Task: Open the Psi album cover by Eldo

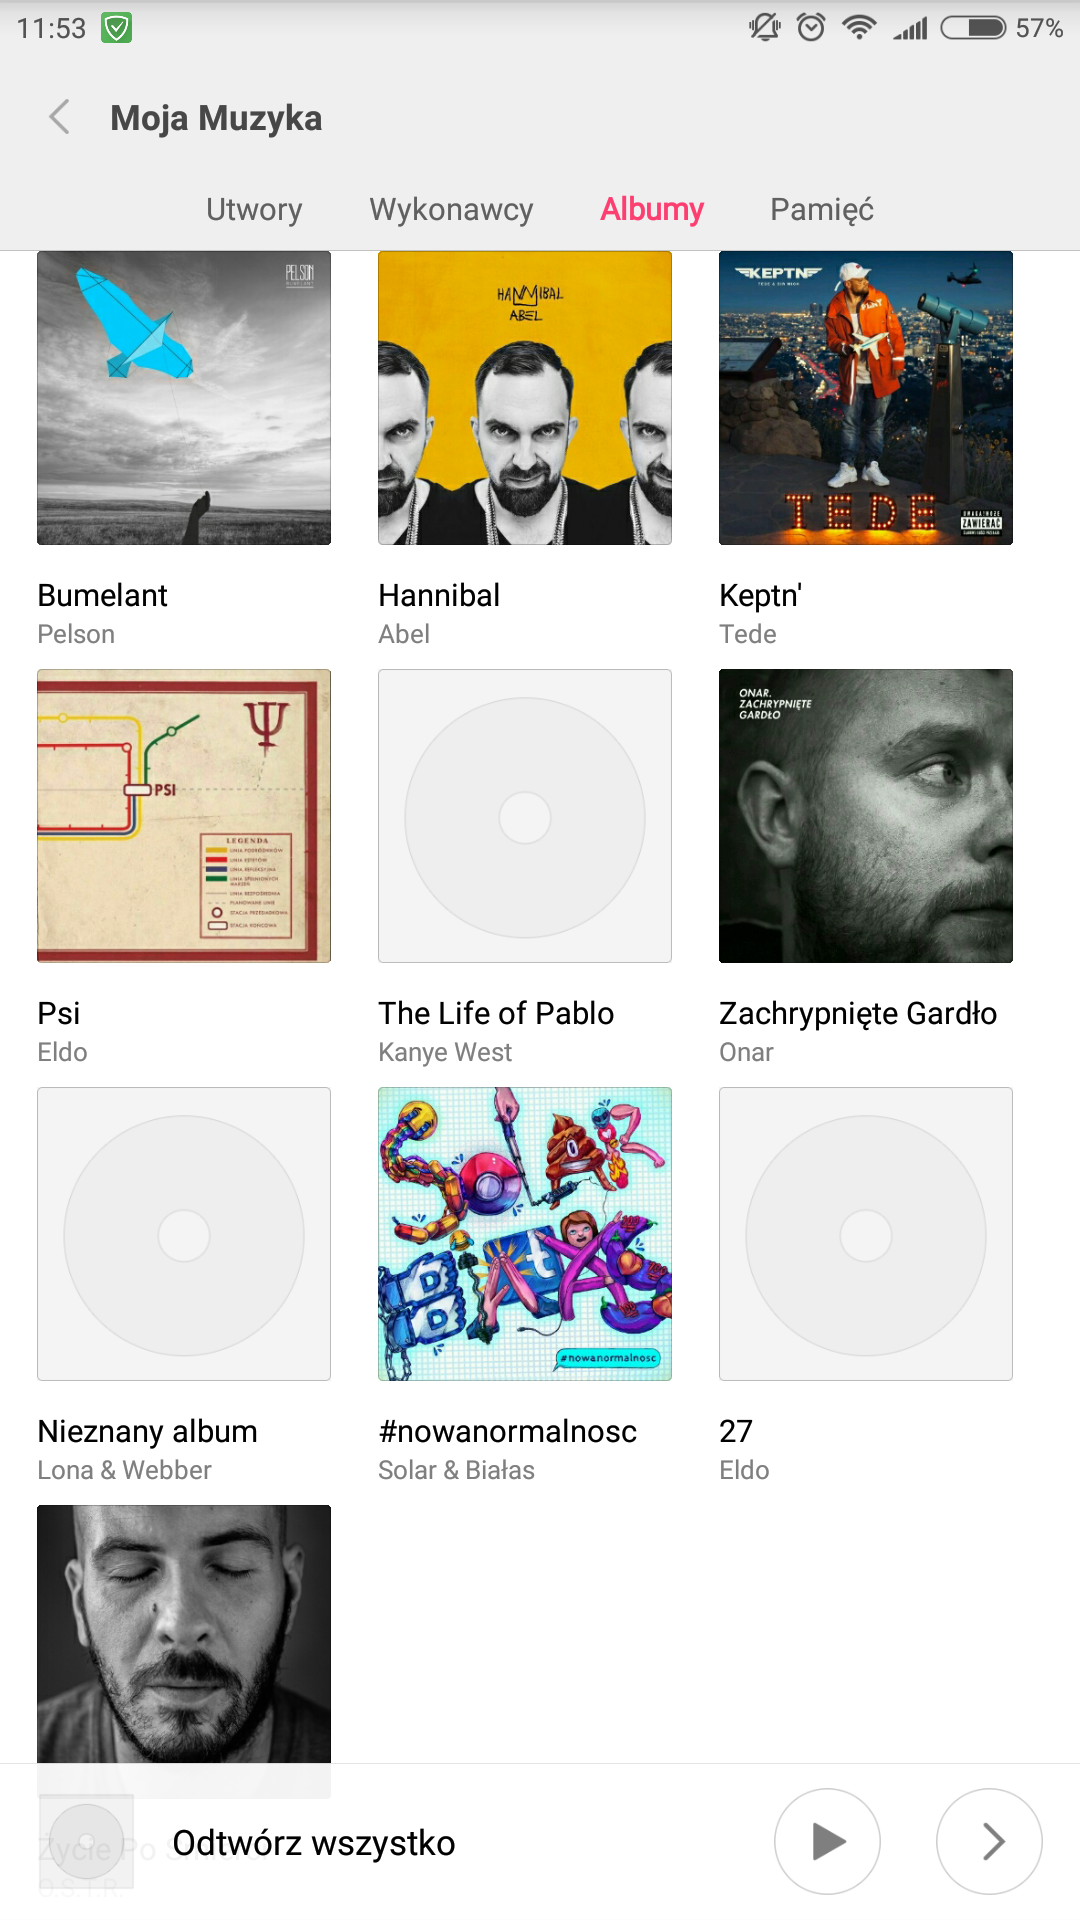Action: click(184, 816)
